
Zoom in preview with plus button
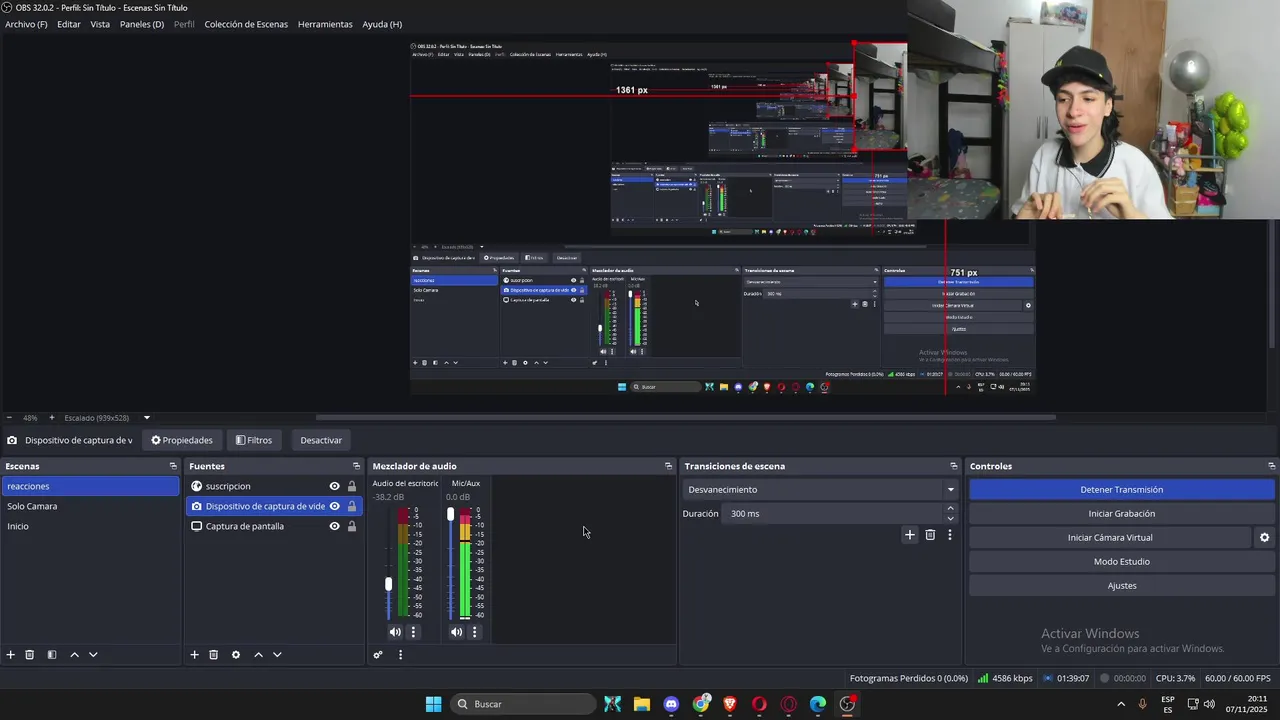[x=52, y=418]
